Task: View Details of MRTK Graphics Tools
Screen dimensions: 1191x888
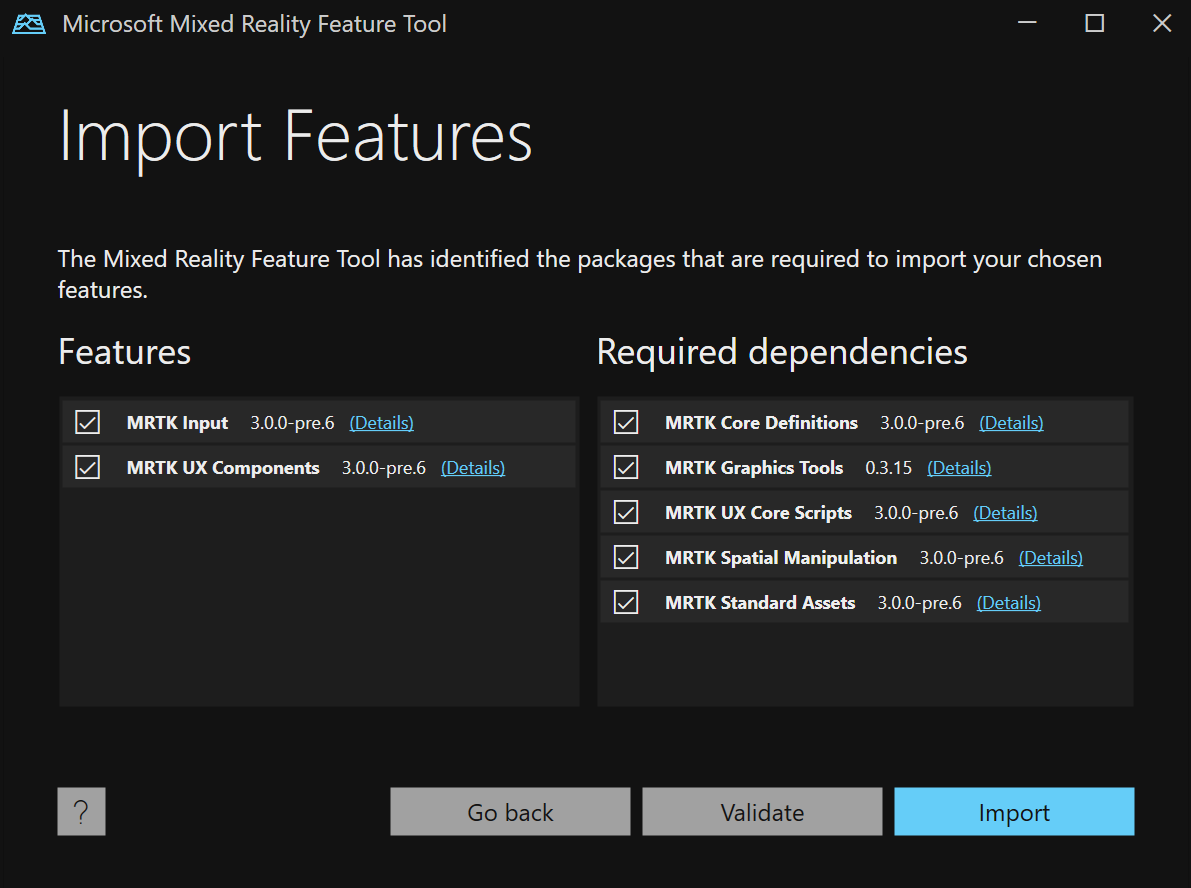Action: [x=958, y=467]
